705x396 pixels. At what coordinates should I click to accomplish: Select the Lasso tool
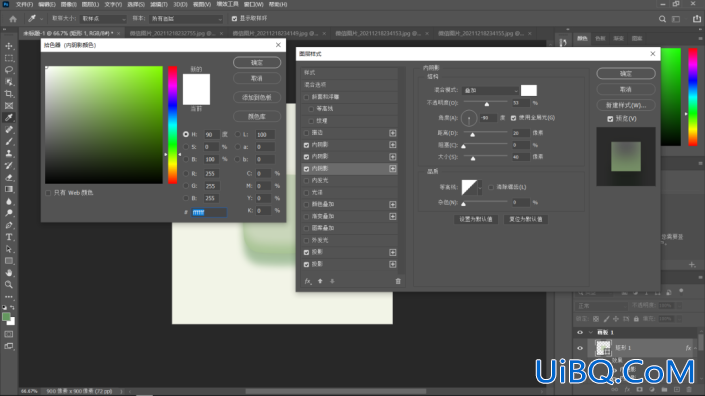point(9,70)
